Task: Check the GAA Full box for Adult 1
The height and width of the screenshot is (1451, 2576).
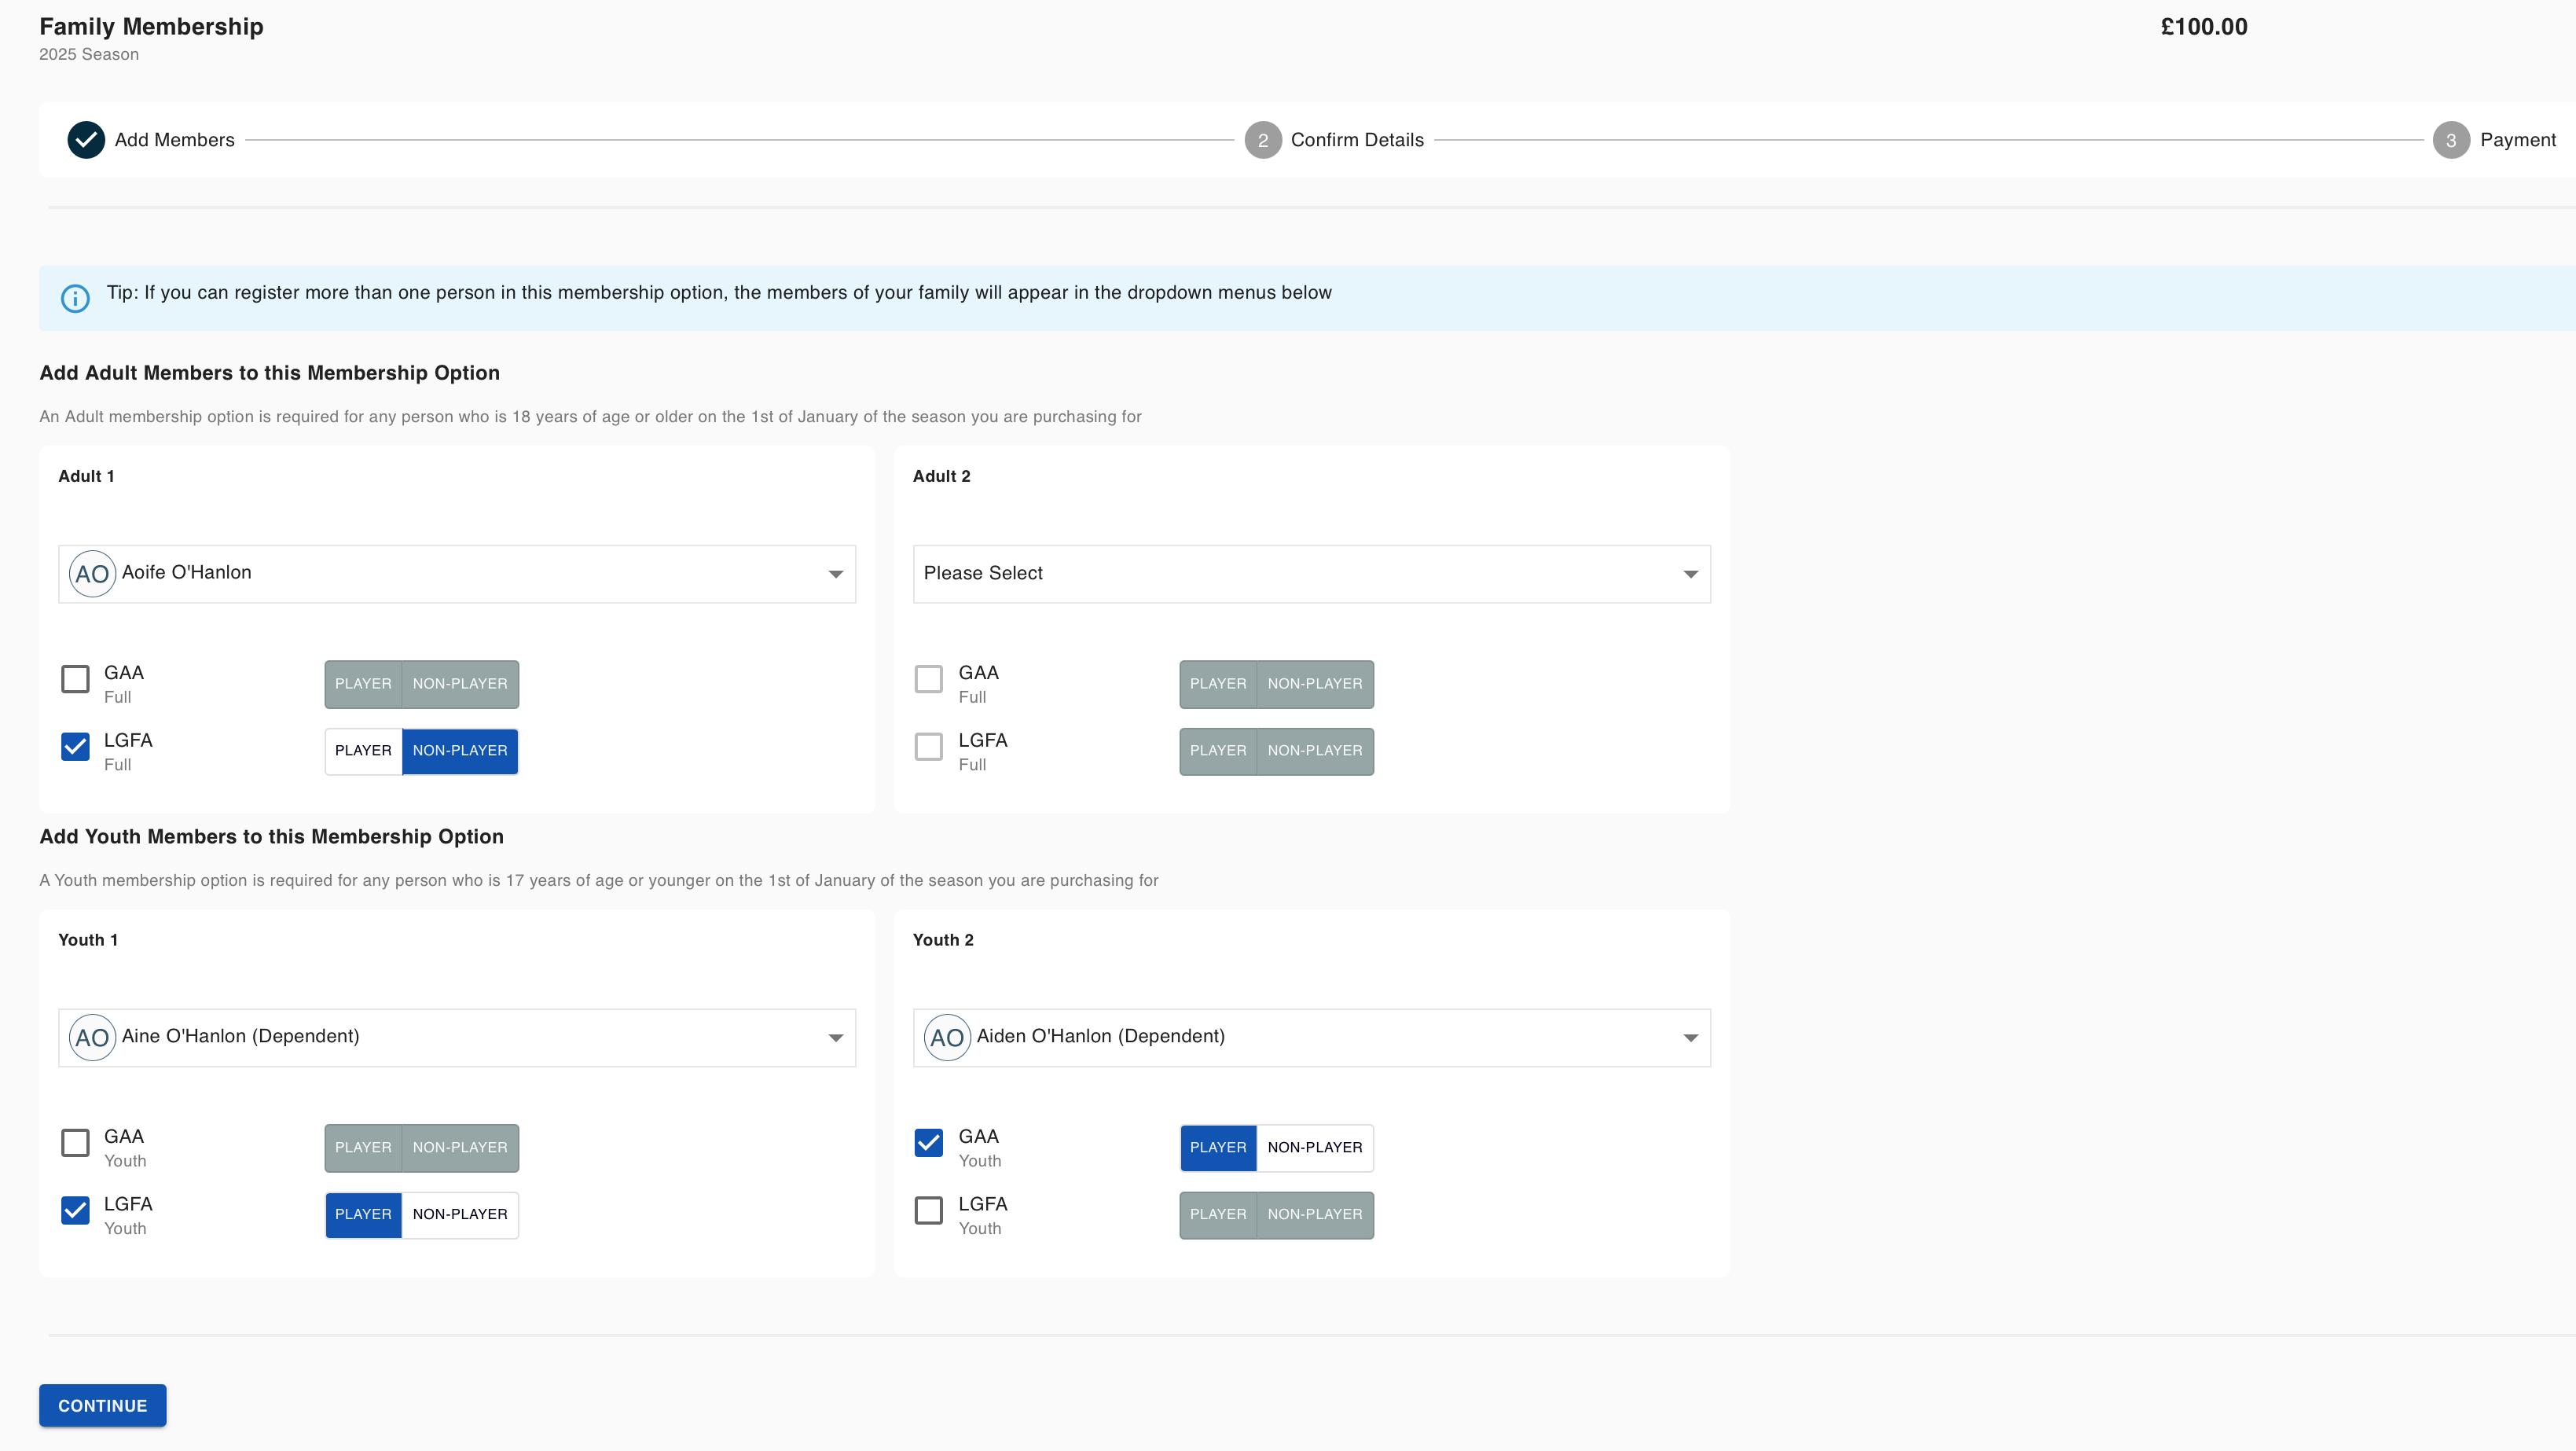Action: click(x=75, y=679)
